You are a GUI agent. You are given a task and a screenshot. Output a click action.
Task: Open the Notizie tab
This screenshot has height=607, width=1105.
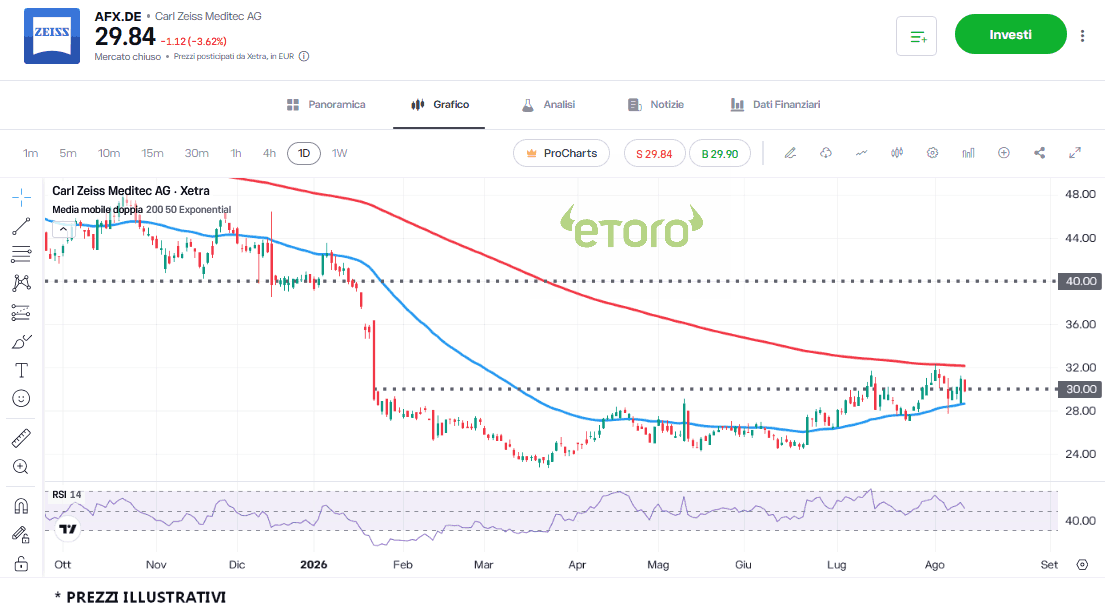656,104
